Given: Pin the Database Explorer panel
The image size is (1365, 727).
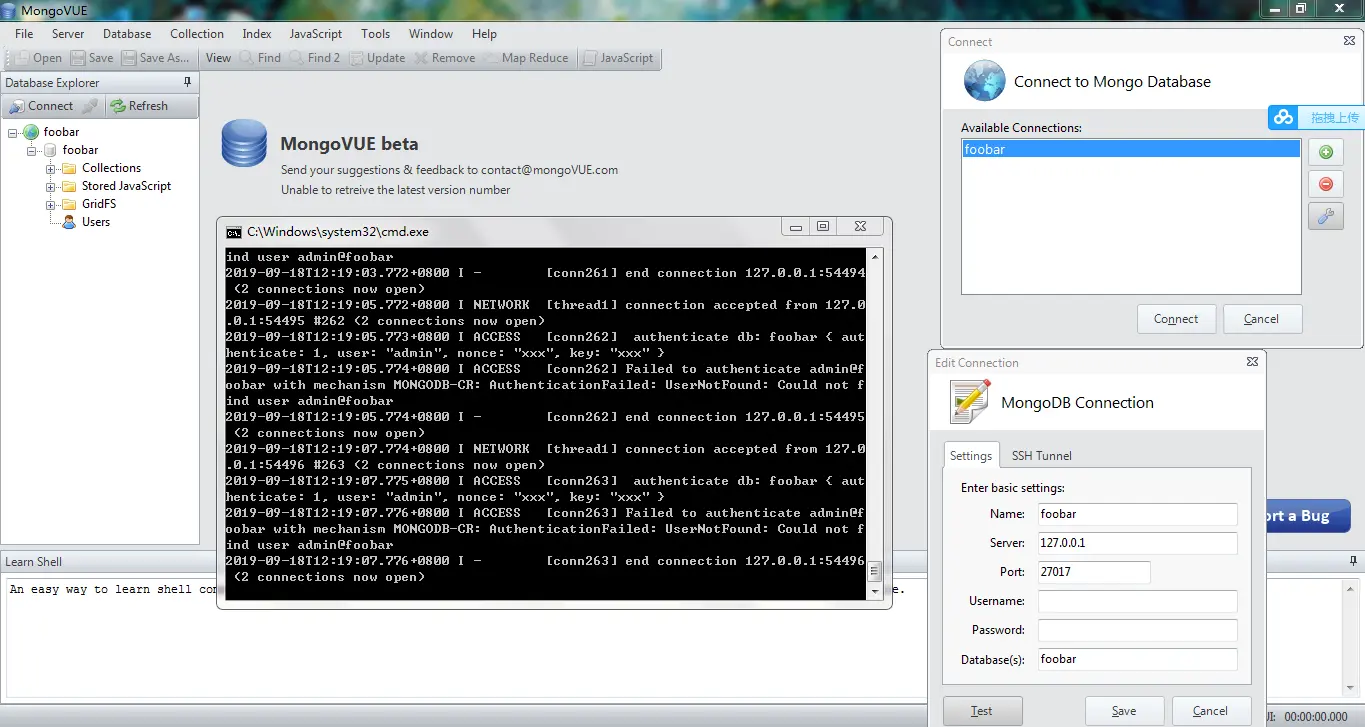Looking at the screenshot, I should click(x=187, y=82).
